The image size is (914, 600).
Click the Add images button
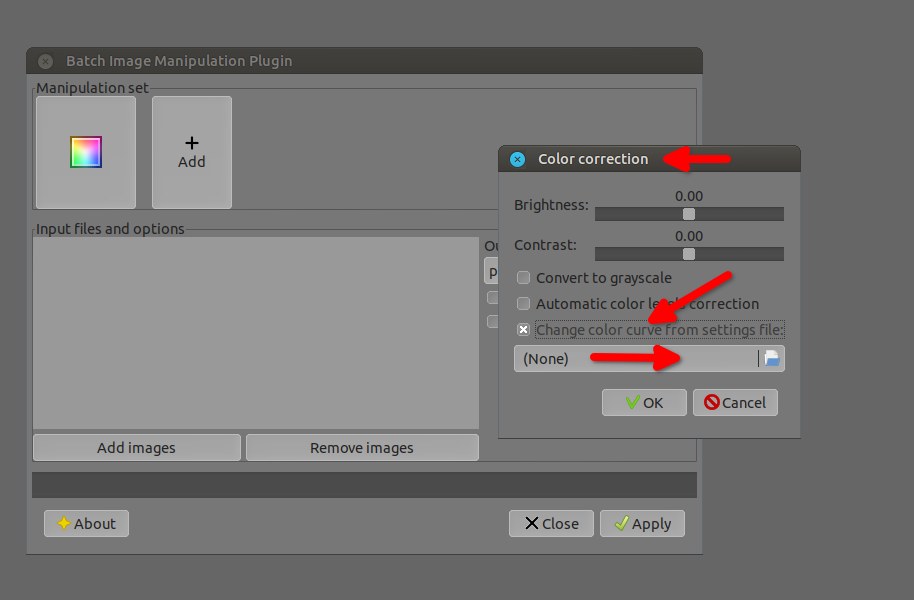coord(136,447)
